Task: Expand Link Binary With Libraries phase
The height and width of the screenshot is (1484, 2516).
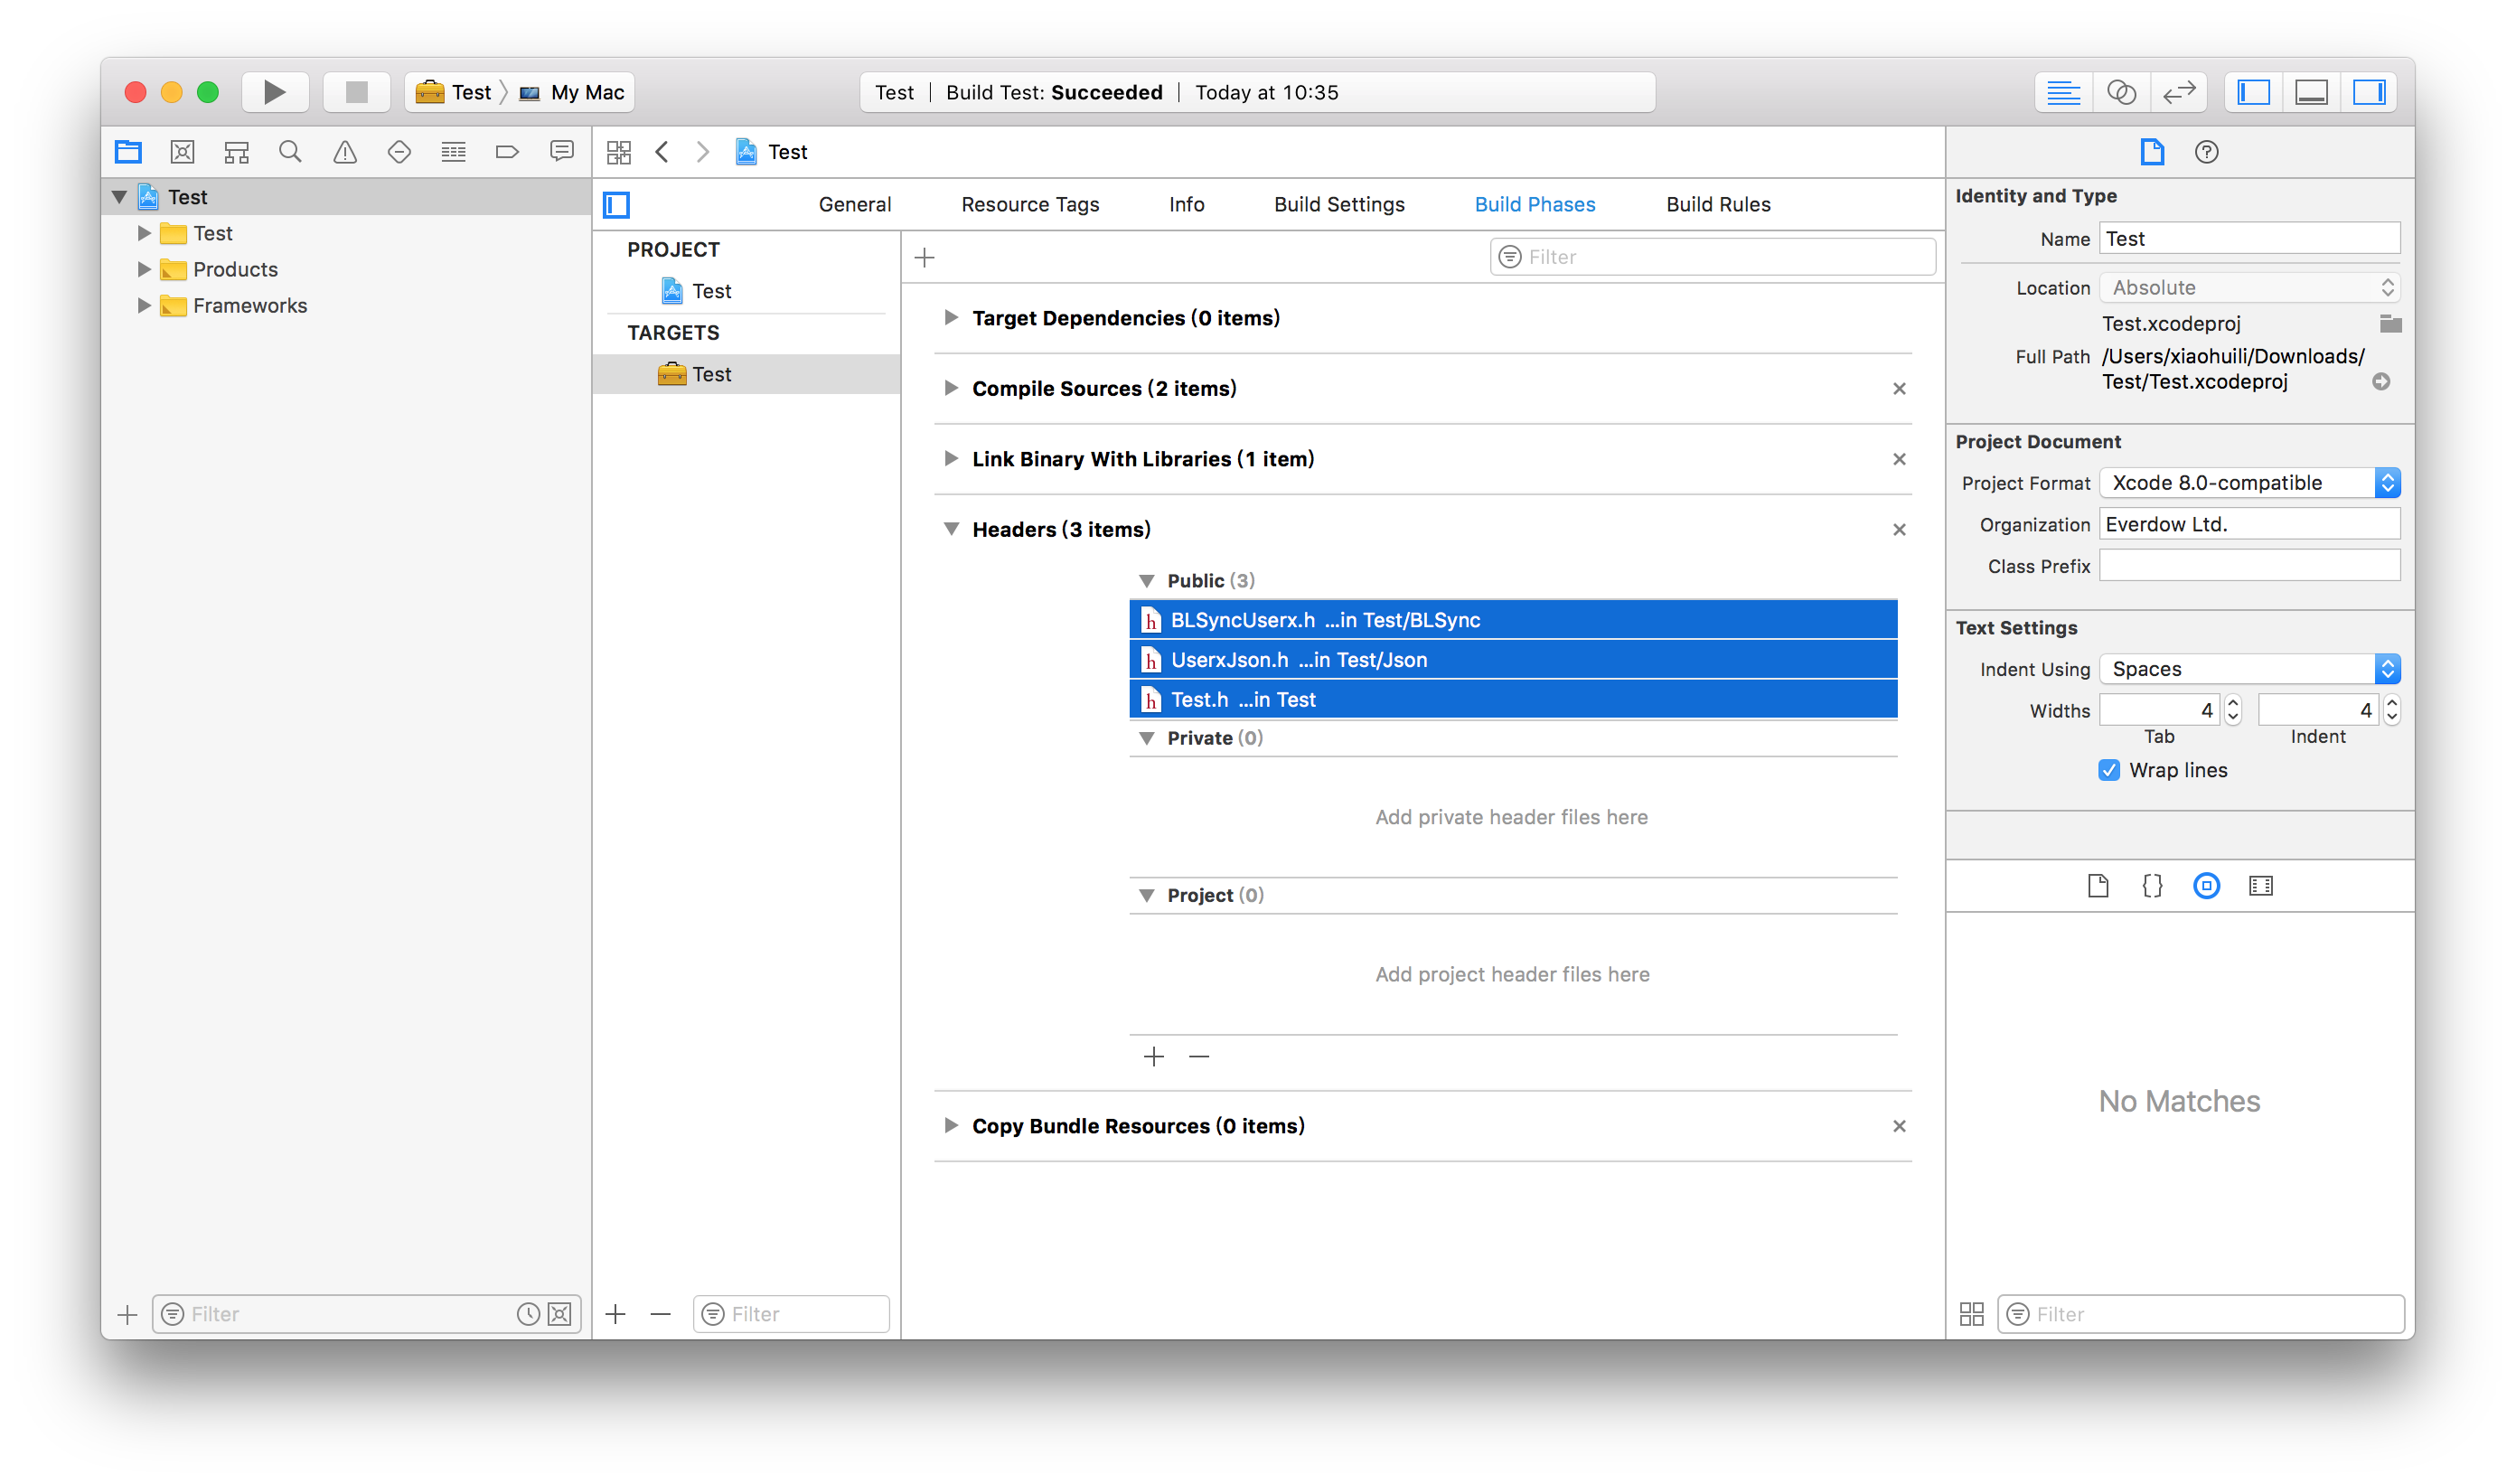Action: pos(951,459)
